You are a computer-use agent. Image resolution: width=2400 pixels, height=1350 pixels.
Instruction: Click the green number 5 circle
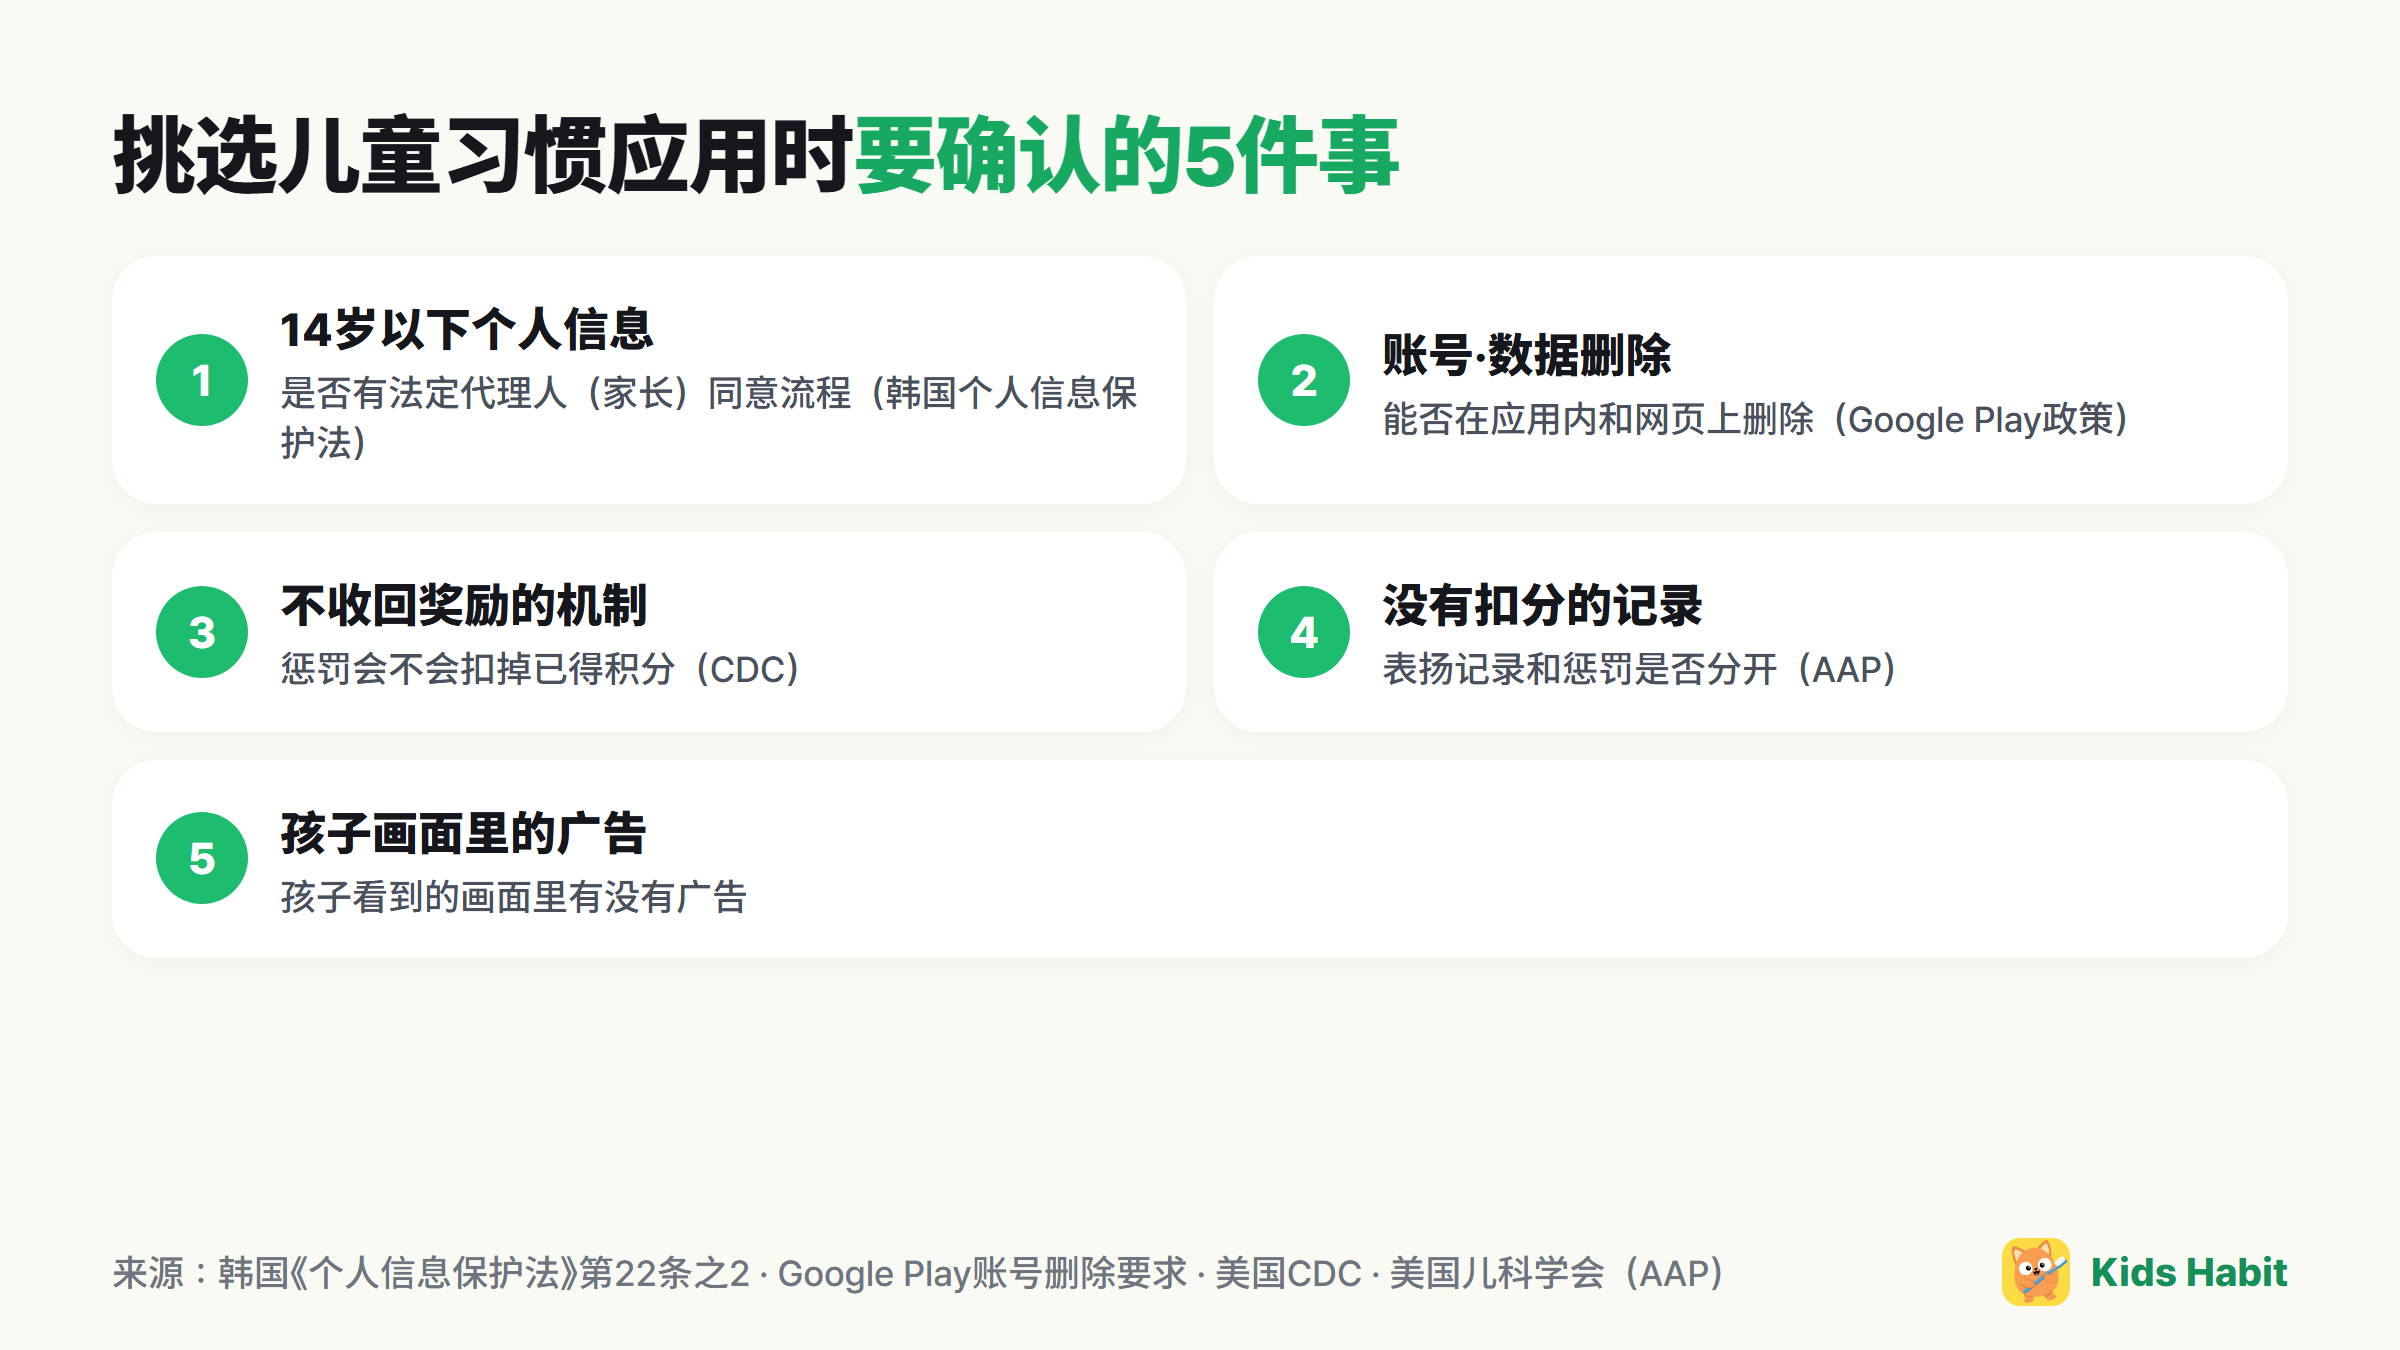pyautogui.click(x=202, y=858)
